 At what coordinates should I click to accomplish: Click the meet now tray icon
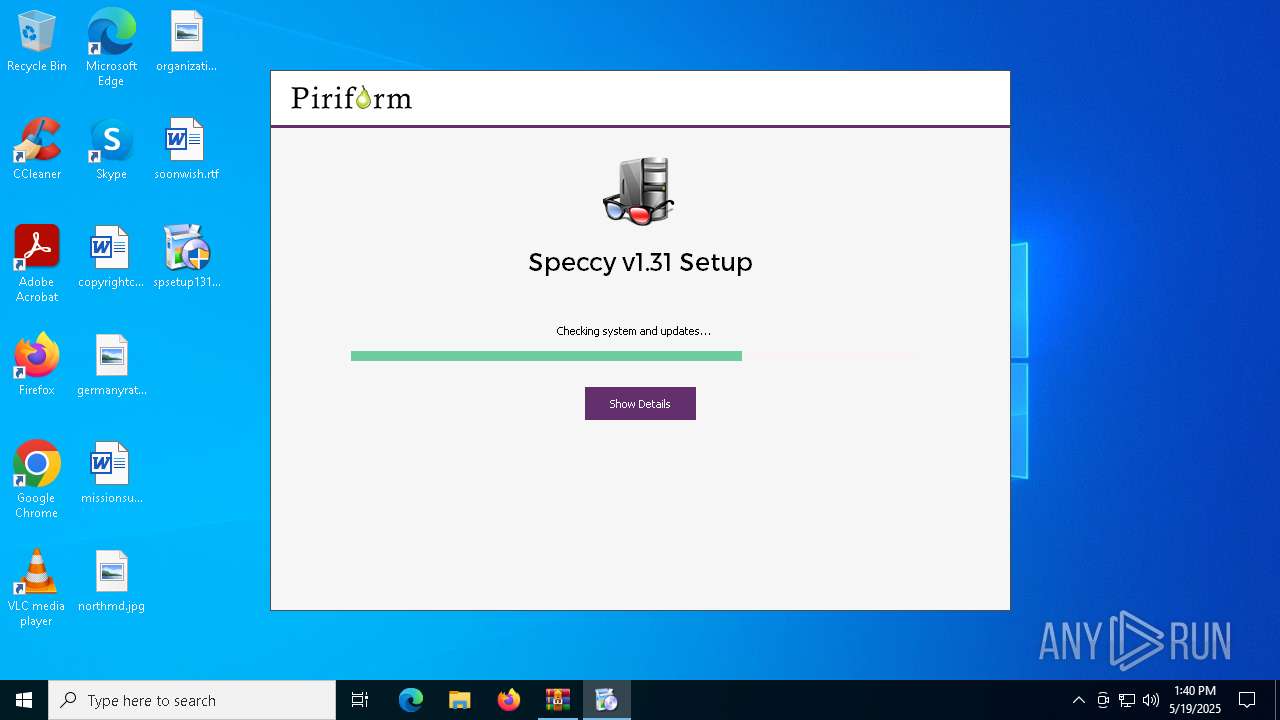pos(1103,700)
